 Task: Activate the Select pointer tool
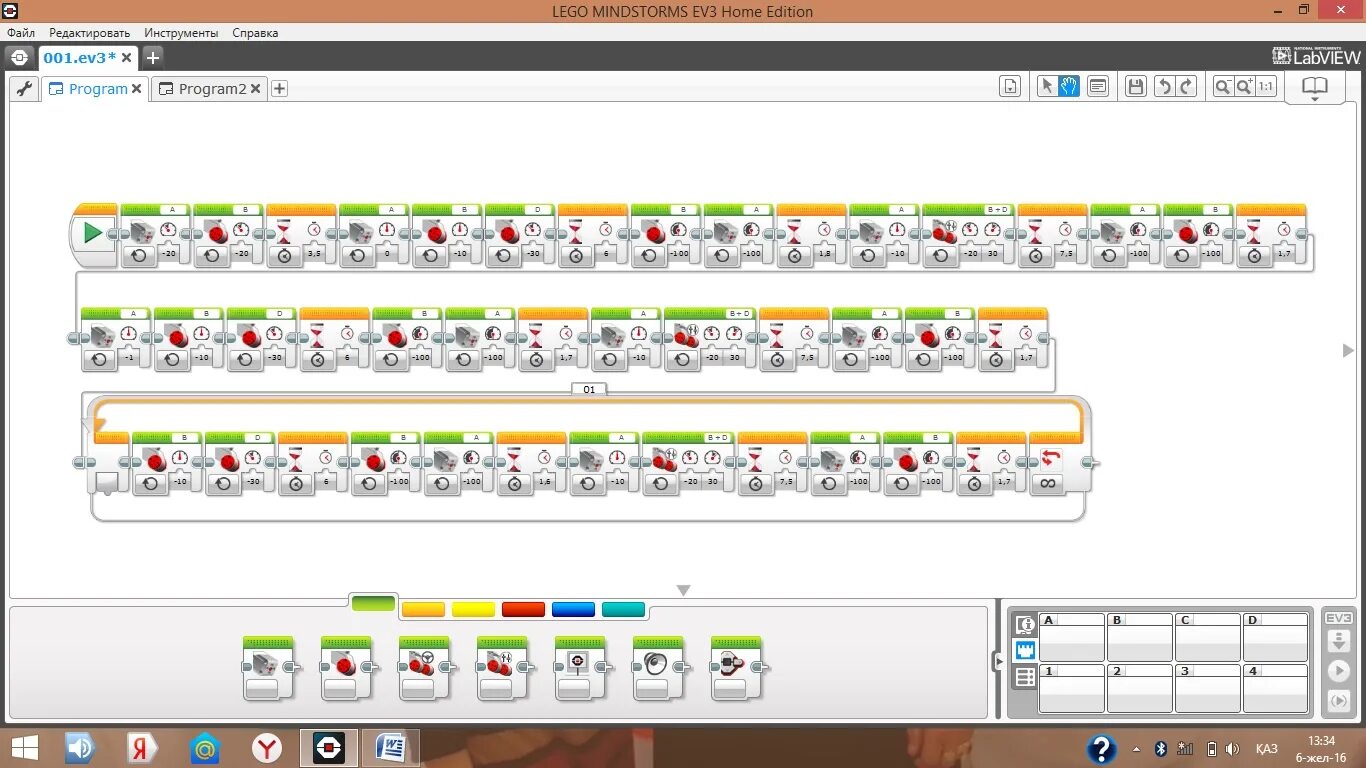[1047, 87]
